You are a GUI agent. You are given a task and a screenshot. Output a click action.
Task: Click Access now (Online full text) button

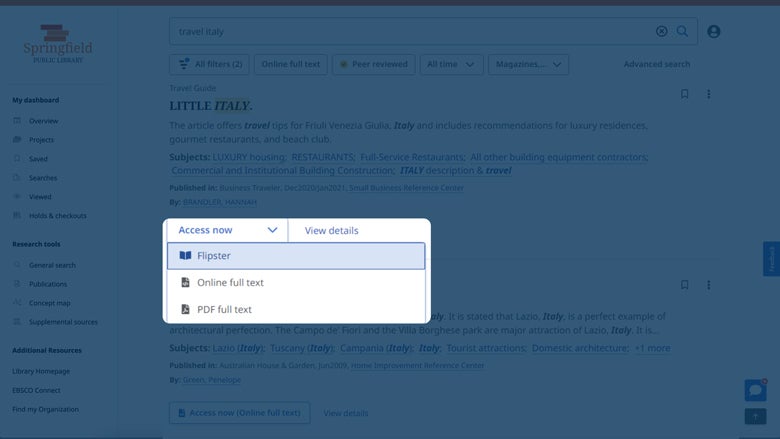click(240, 413)
